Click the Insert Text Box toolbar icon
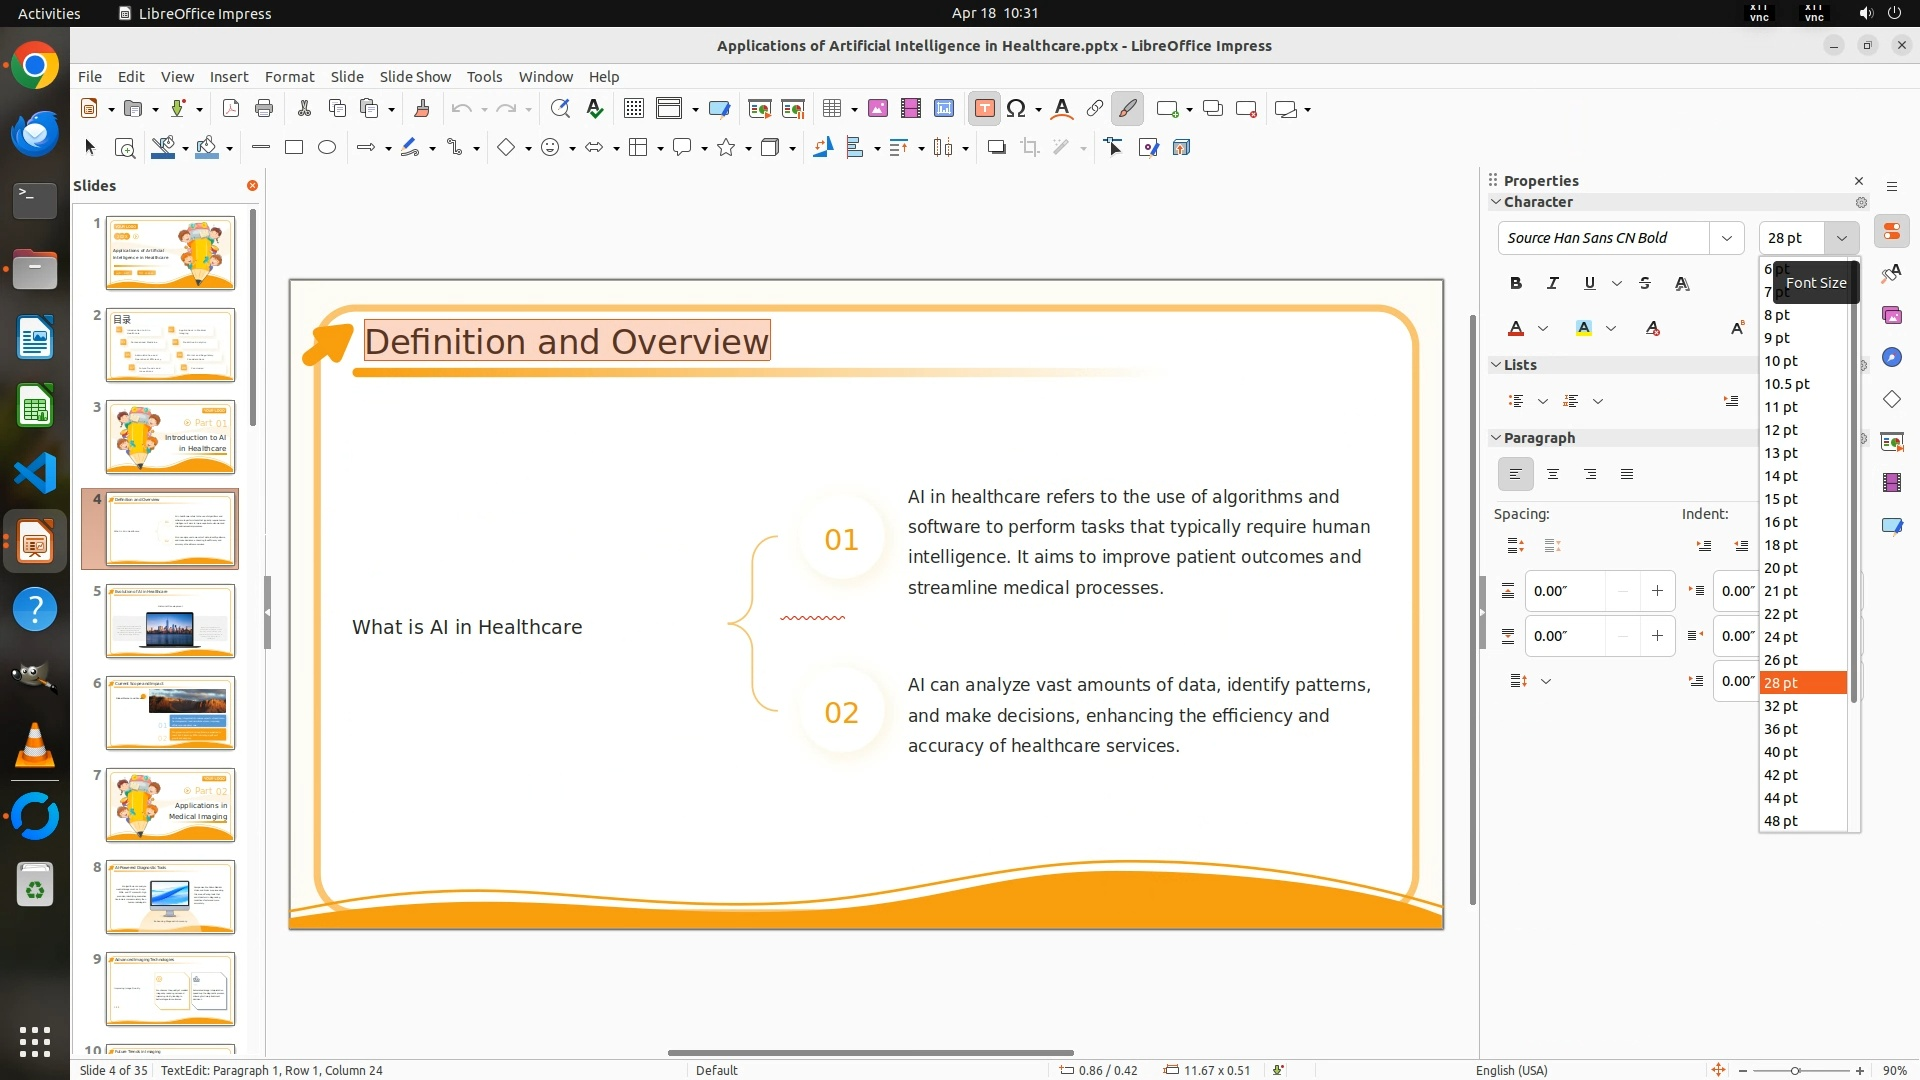 pyautogui.click(x=984, y=109)
